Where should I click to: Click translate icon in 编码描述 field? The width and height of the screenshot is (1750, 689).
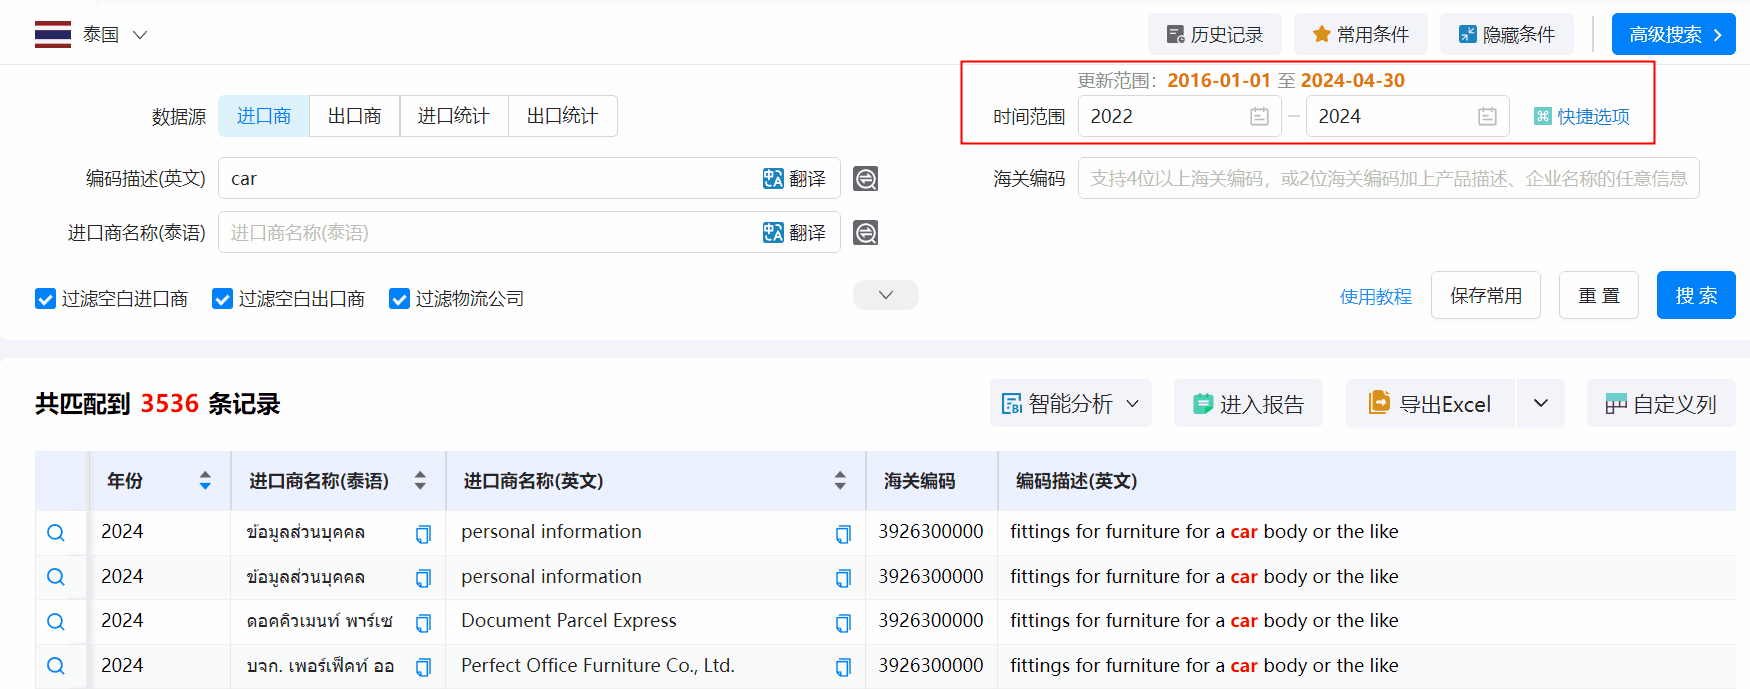pyautogui.click(x=794, y=179)
